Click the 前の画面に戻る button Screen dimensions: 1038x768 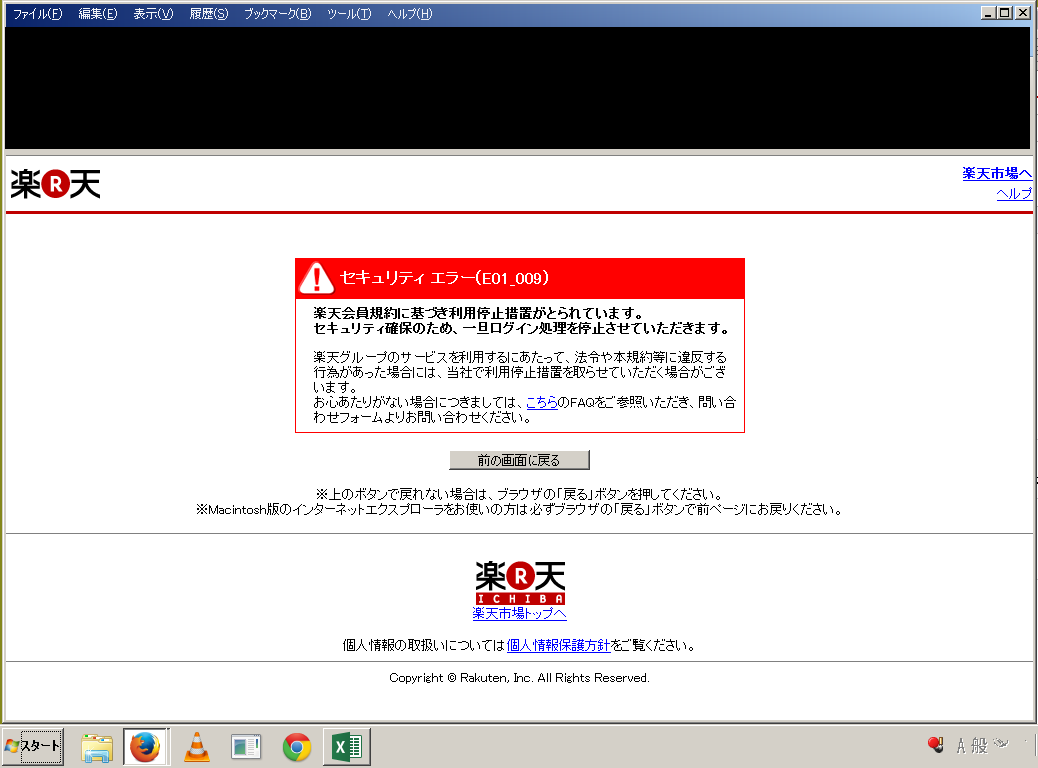pos(519,460)
